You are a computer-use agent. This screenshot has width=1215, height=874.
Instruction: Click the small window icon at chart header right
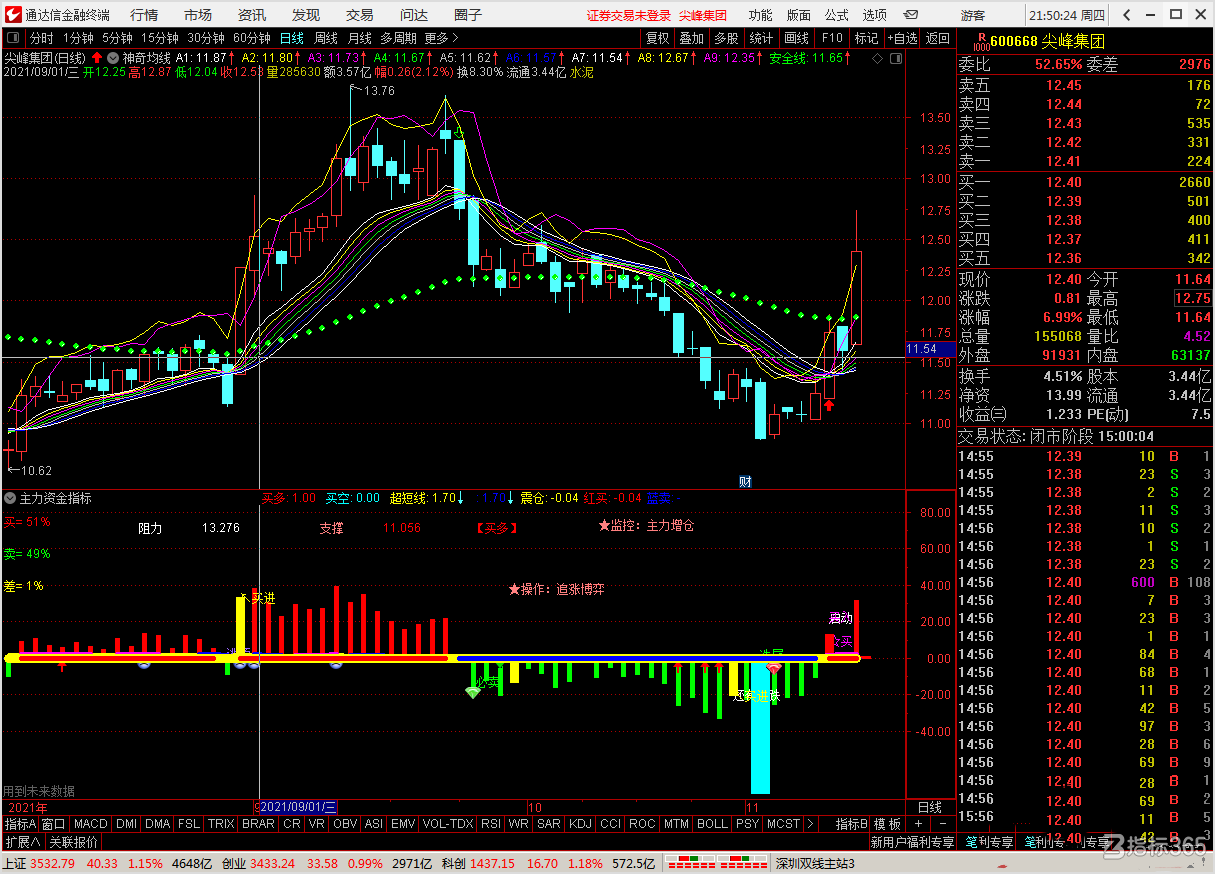(894, 59)
